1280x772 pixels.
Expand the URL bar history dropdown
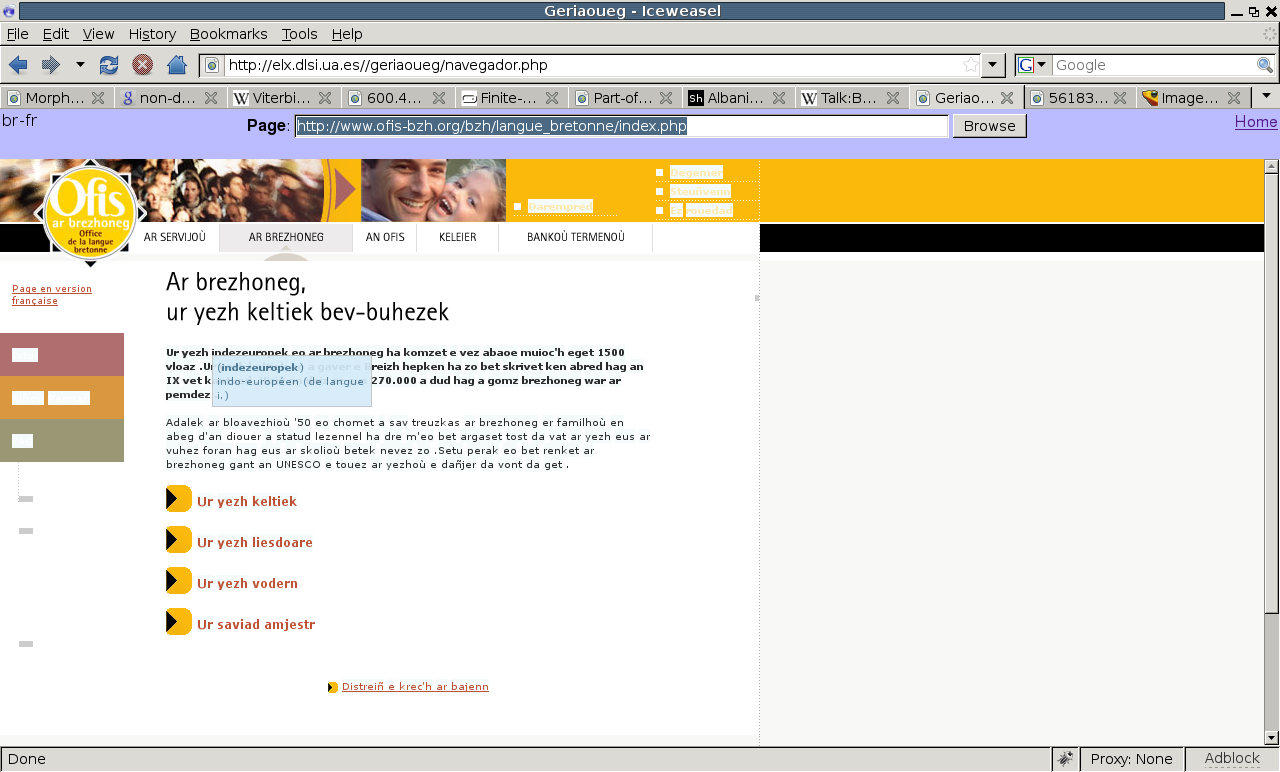coord(992,65)
